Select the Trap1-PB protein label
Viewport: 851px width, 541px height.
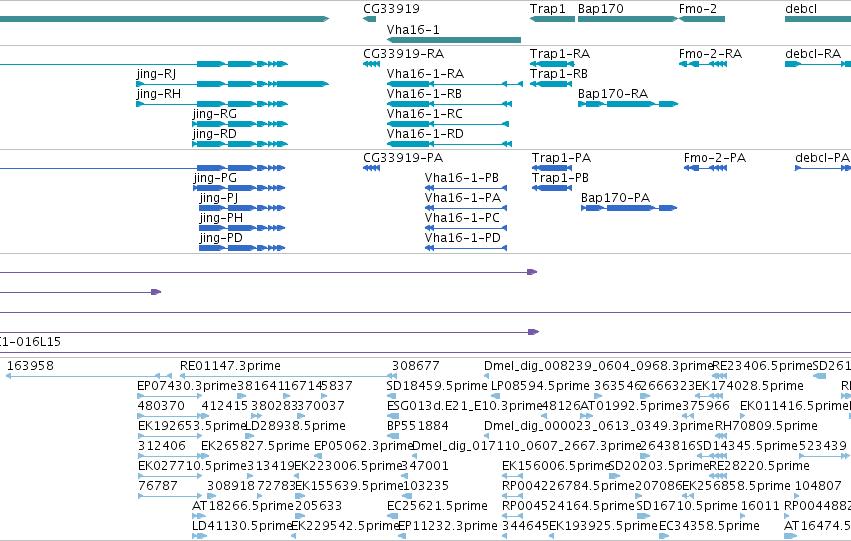click(561, 178)
